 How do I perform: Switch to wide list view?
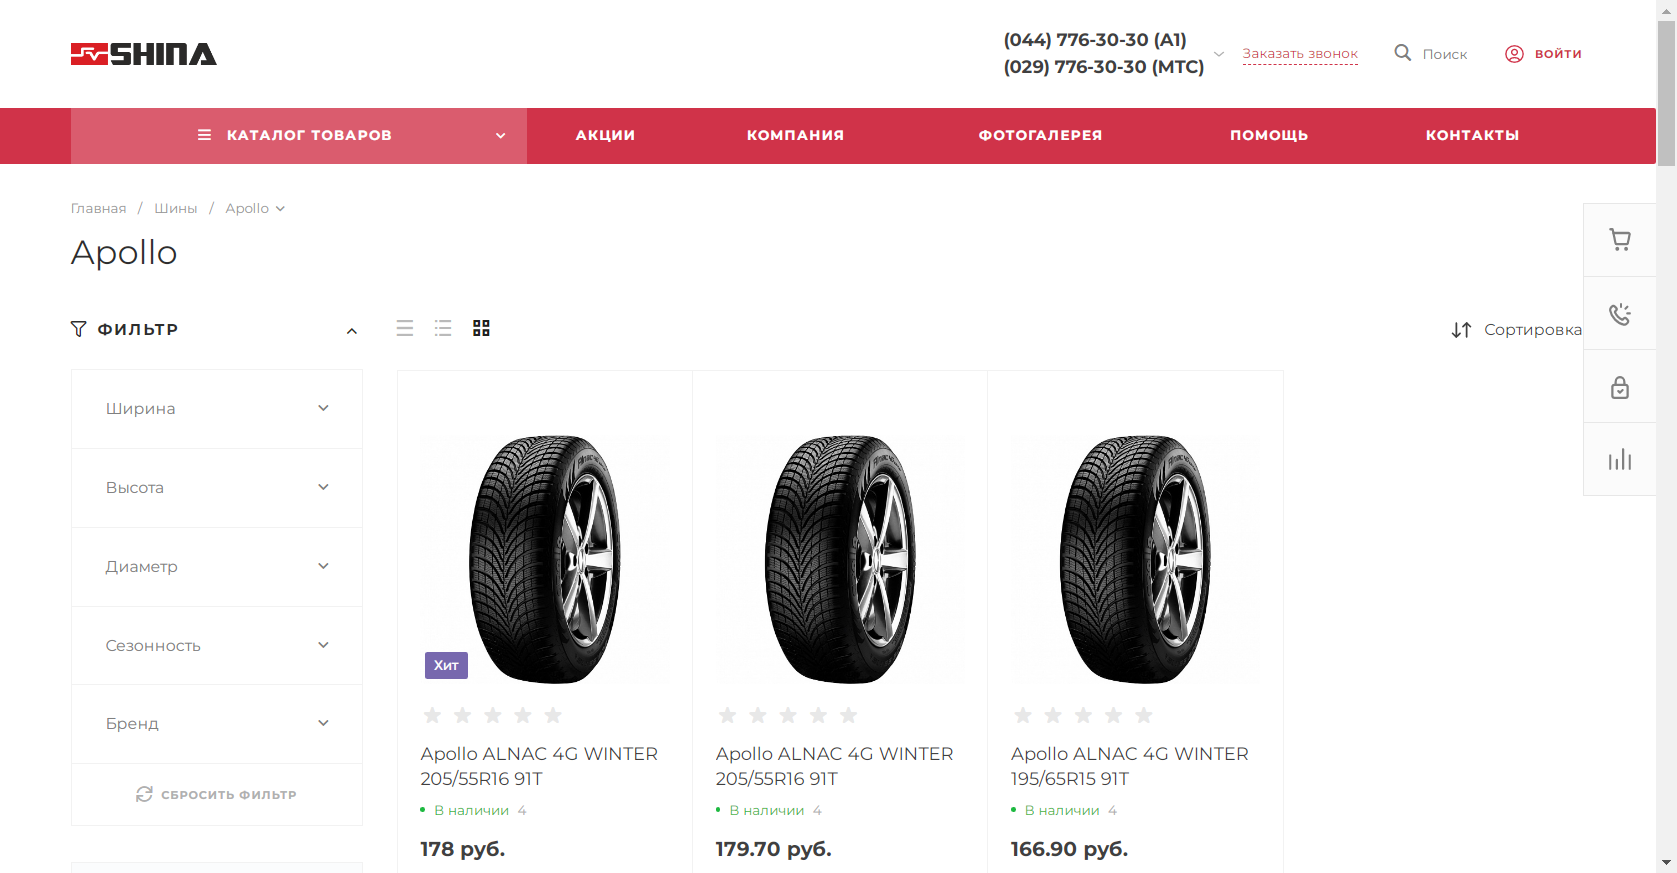click(405, 328)
